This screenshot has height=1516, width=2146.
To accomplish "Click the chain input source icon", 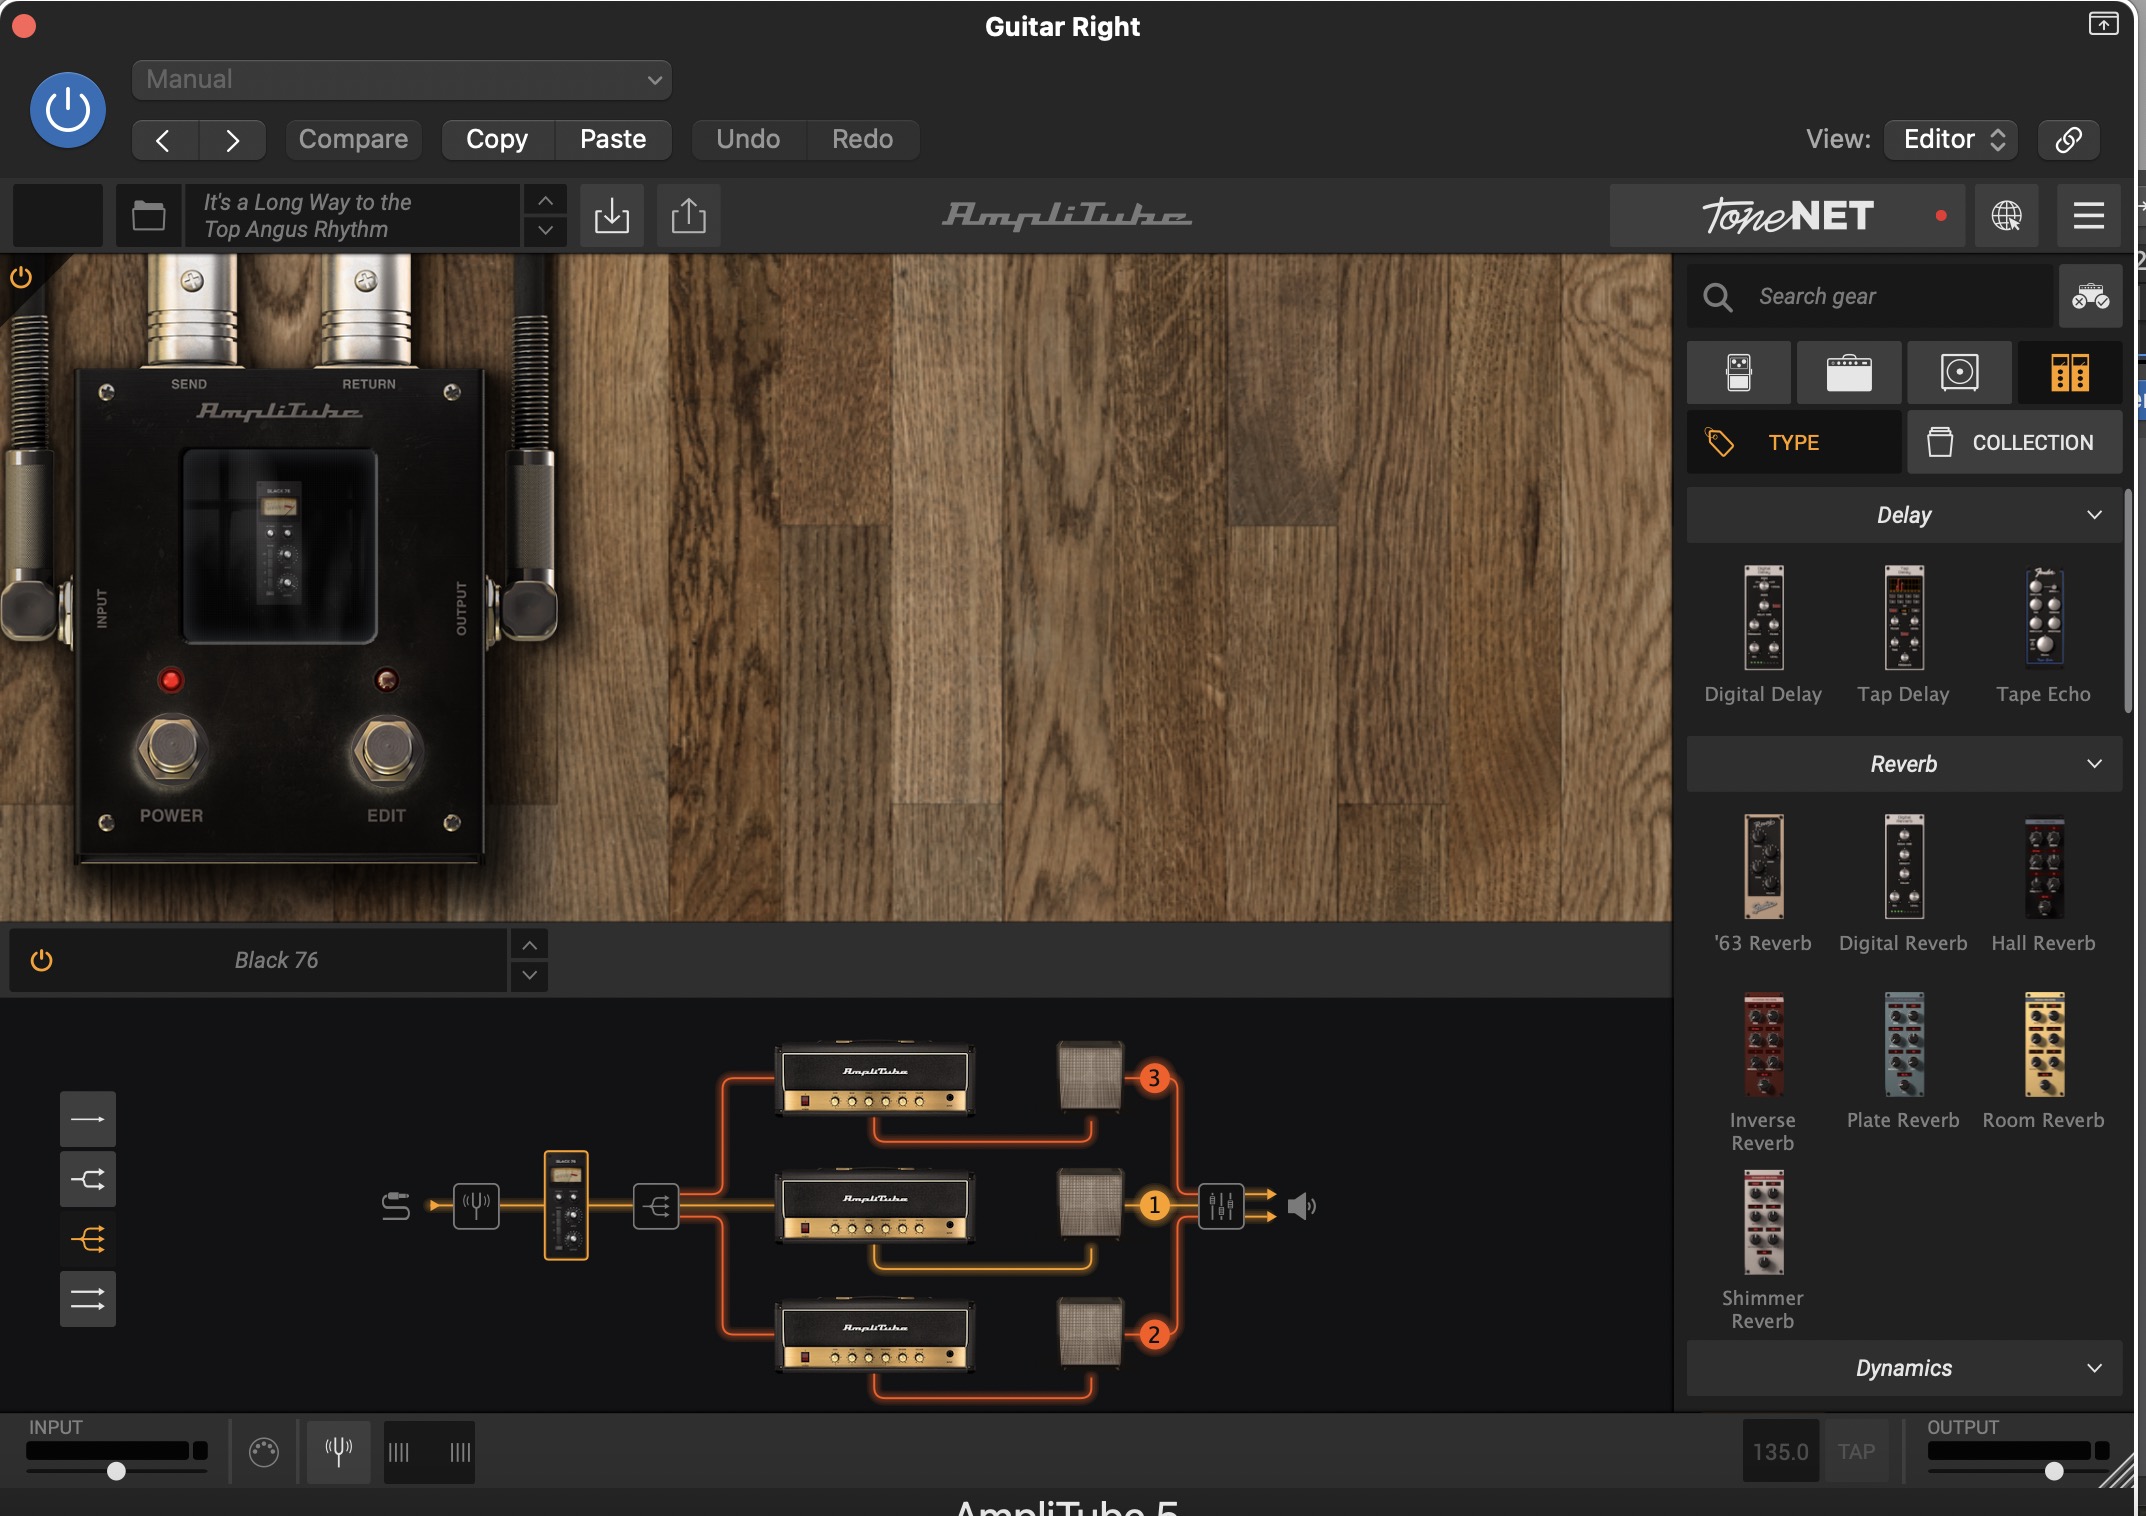I will click(396, 1206).
